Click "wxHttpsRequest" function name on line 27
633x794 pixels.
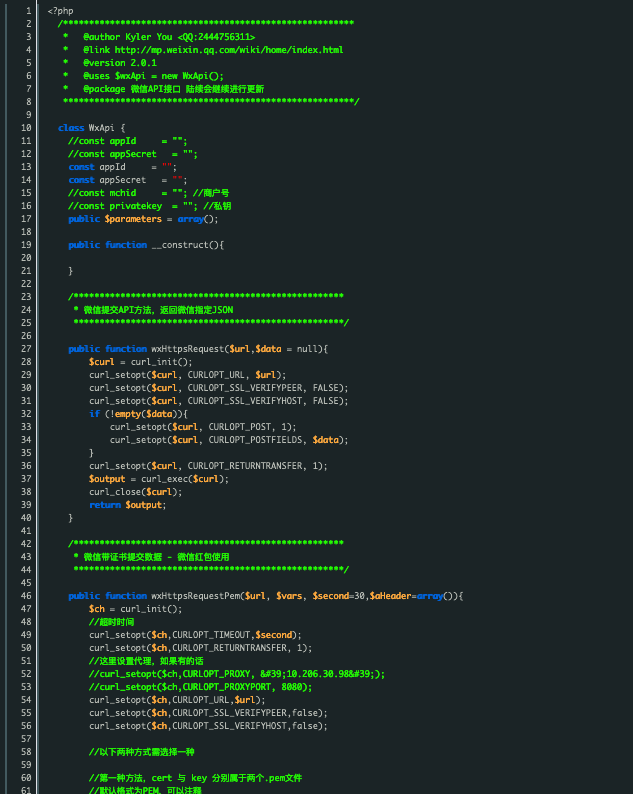187,349
